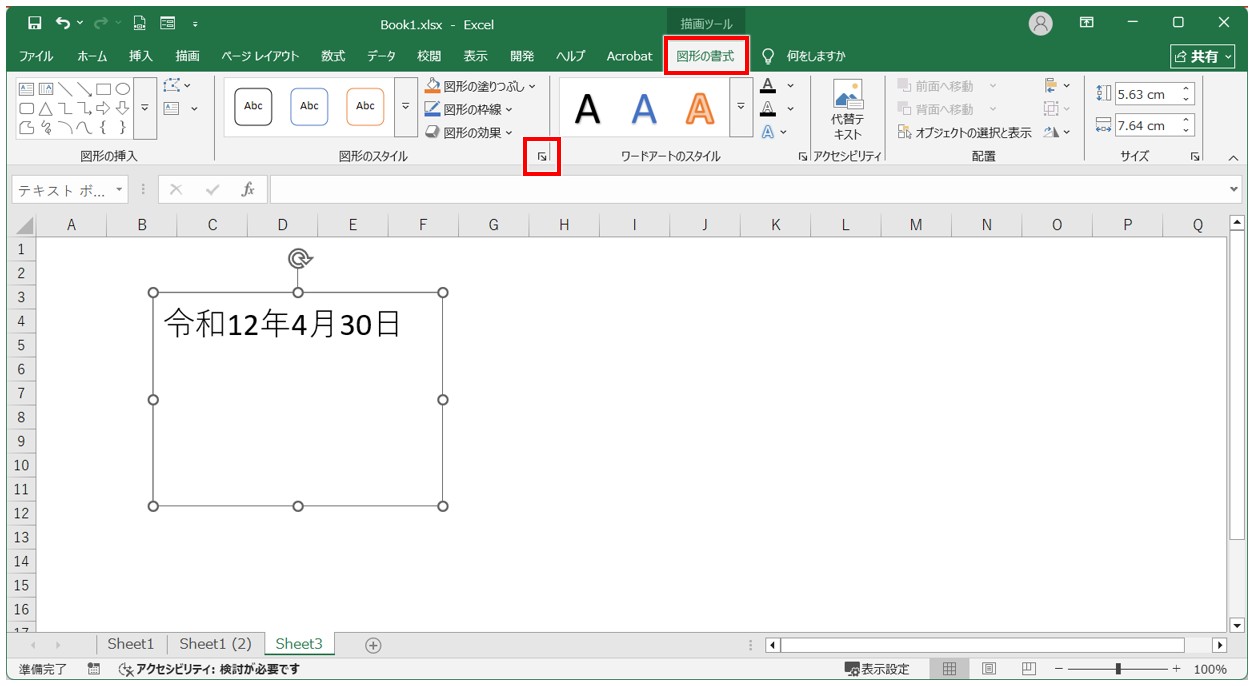Click the 共有 share button
1253x686 pixels.
click(1202, 57)
